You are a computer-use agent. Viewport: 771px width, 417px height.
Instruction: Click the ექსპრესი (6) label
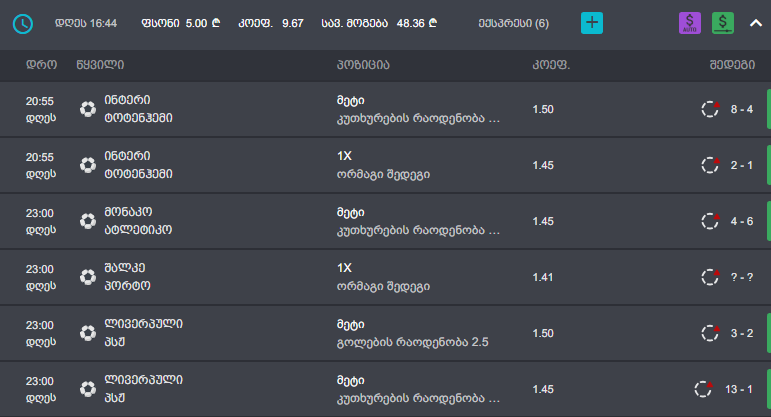pos(513,24)
